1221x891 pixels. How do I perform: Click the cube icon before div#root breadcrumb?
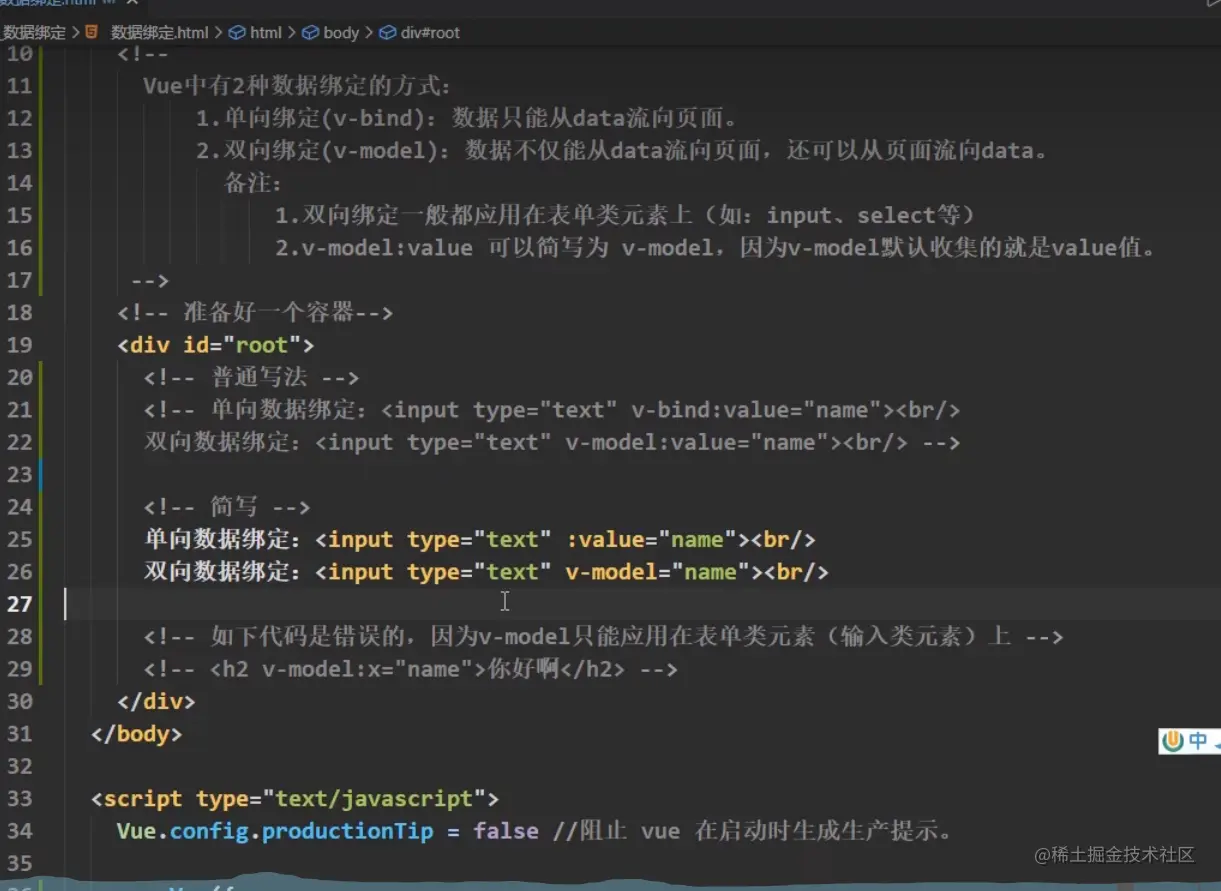(x=388, y=32)
